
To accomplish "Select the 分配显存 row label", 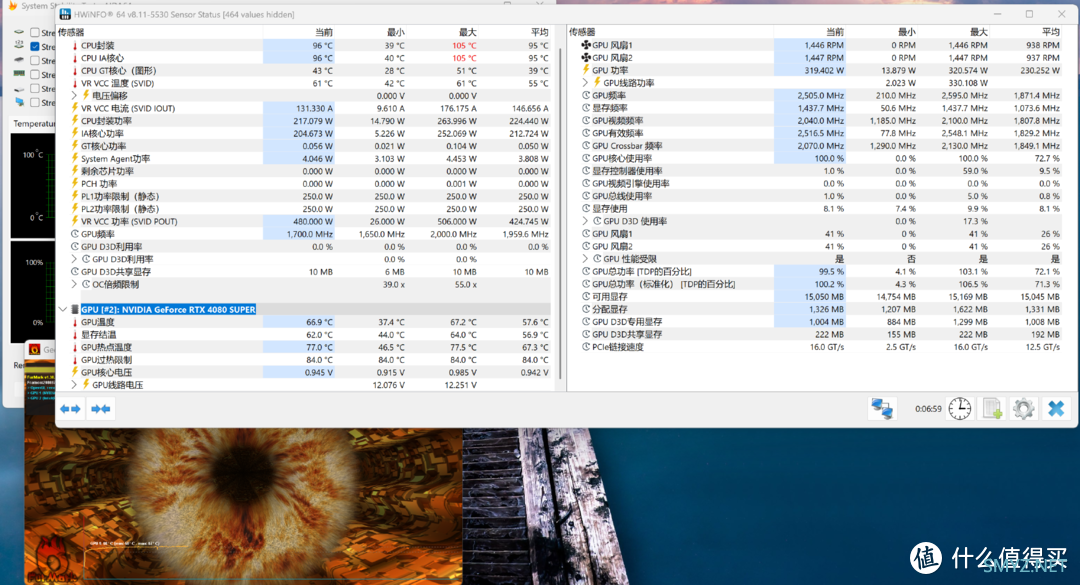I will (x=610, y=309).
